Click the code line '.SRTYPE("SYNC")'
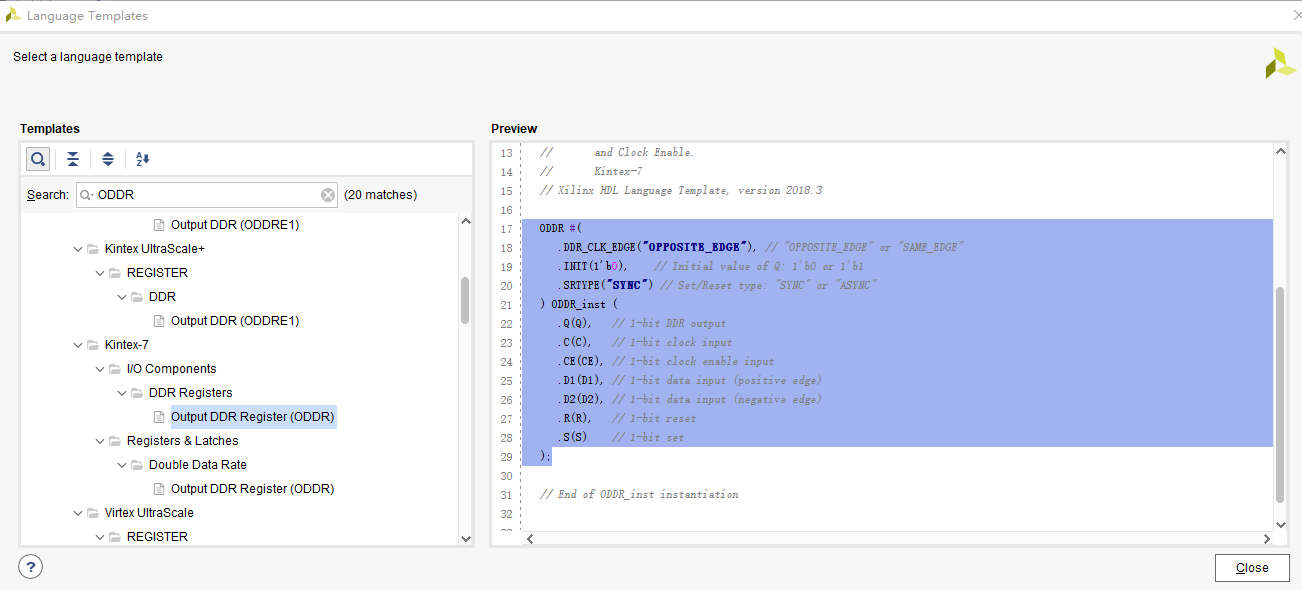 point(606,285)
